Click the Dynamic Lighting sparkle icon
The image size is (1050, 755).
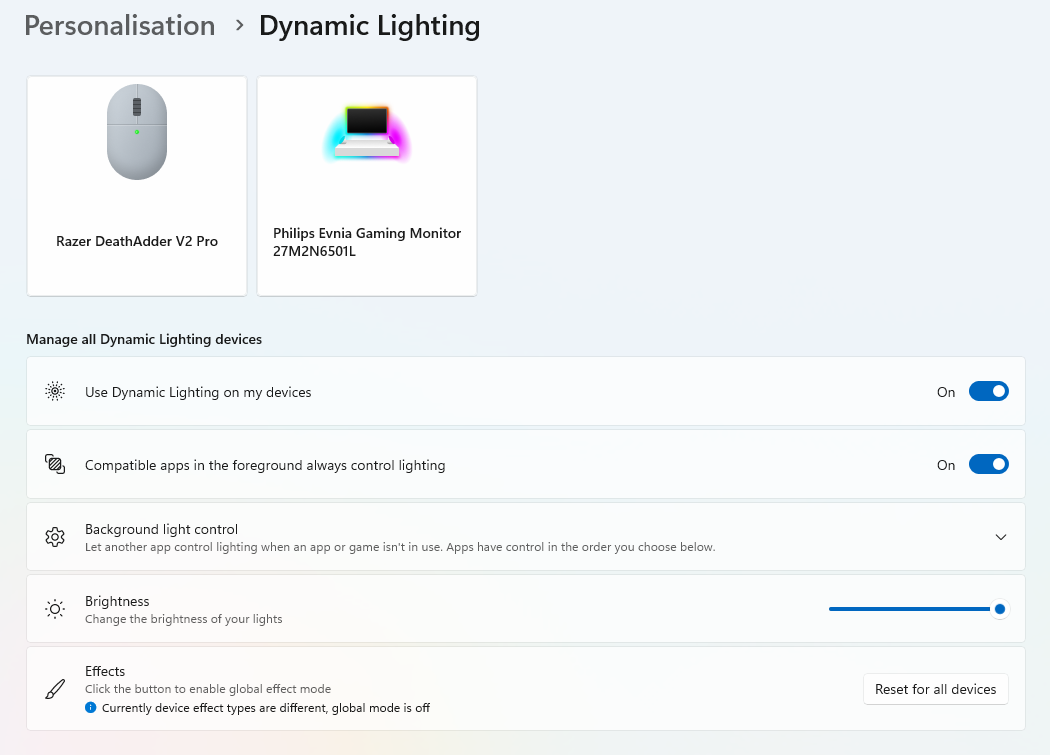click(x=55, y=391)
